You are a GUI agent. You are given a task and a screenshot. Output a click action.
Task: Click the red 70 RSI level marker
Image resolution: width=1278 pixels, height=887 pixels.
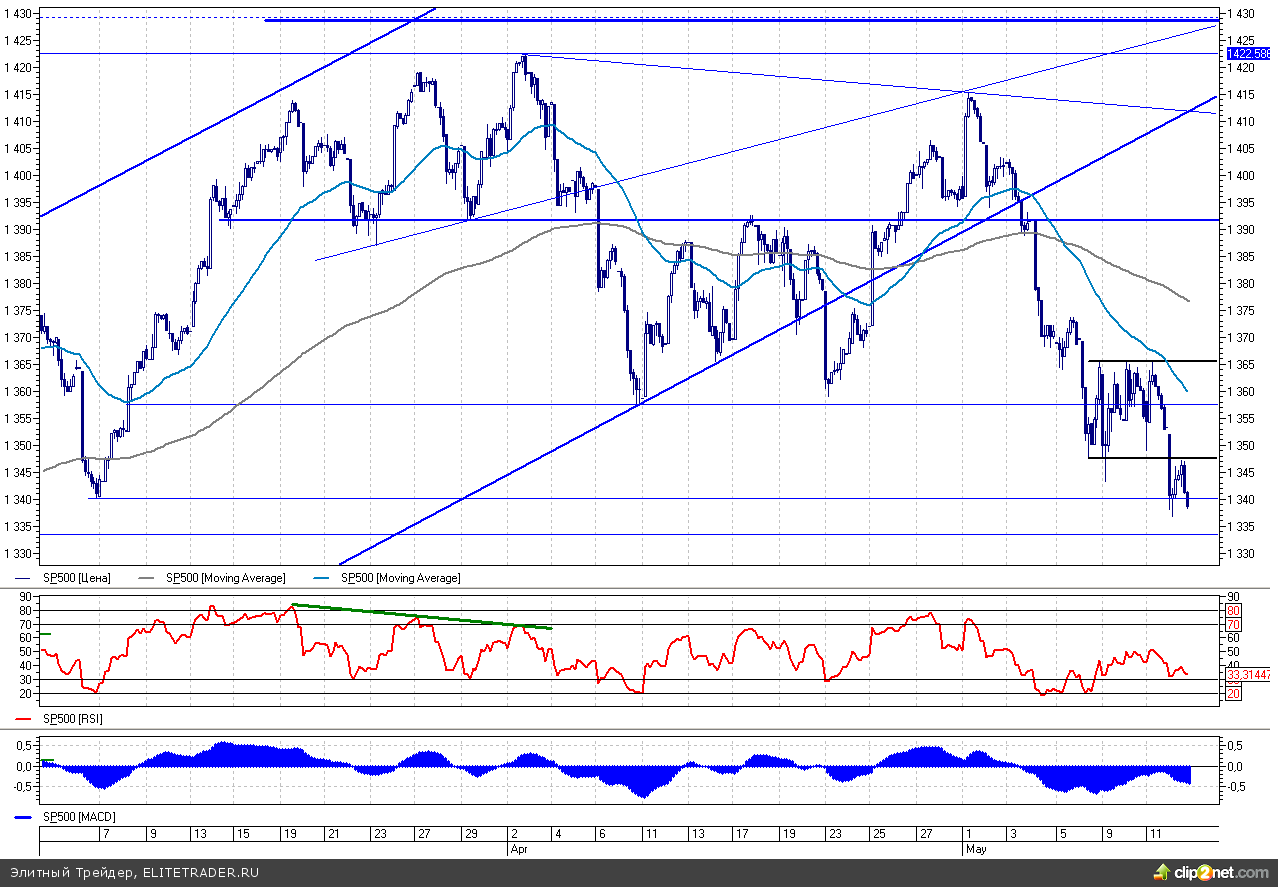point(1234,624)
